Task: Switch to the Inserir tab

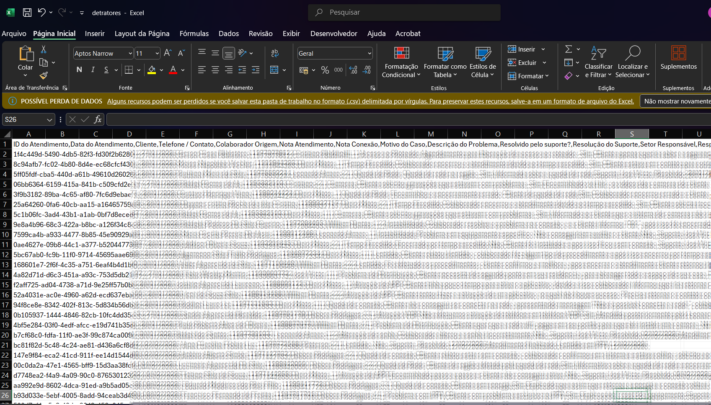Action: coord(94,33)
